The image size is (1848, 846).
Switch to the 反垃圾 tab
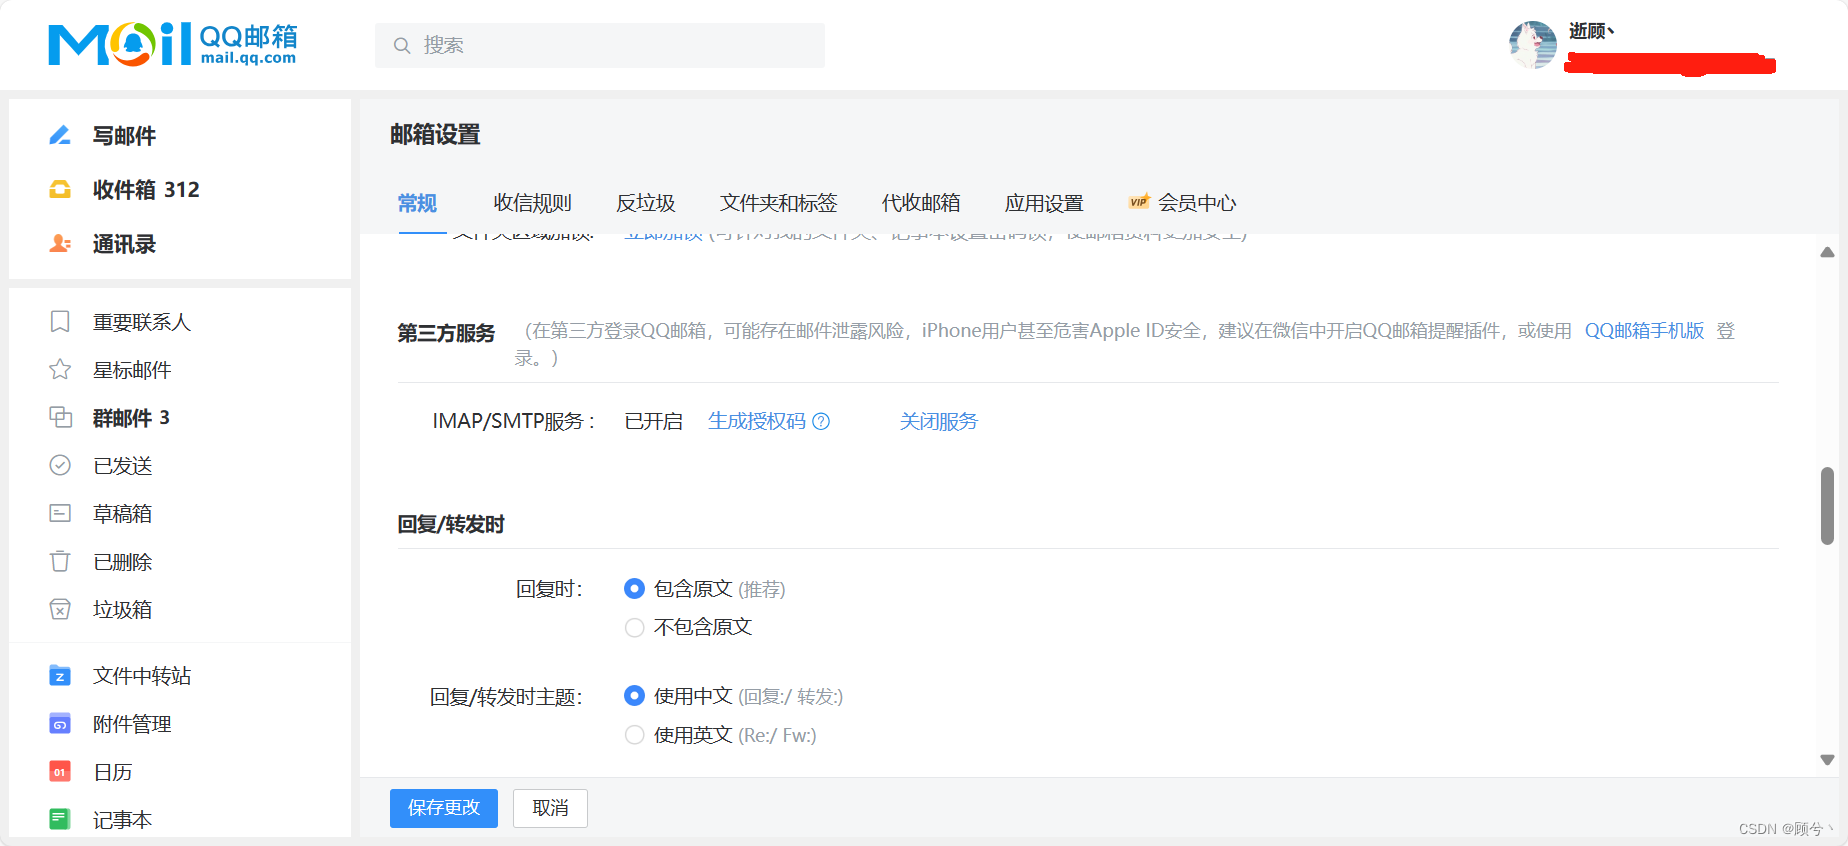coord(645,203)
